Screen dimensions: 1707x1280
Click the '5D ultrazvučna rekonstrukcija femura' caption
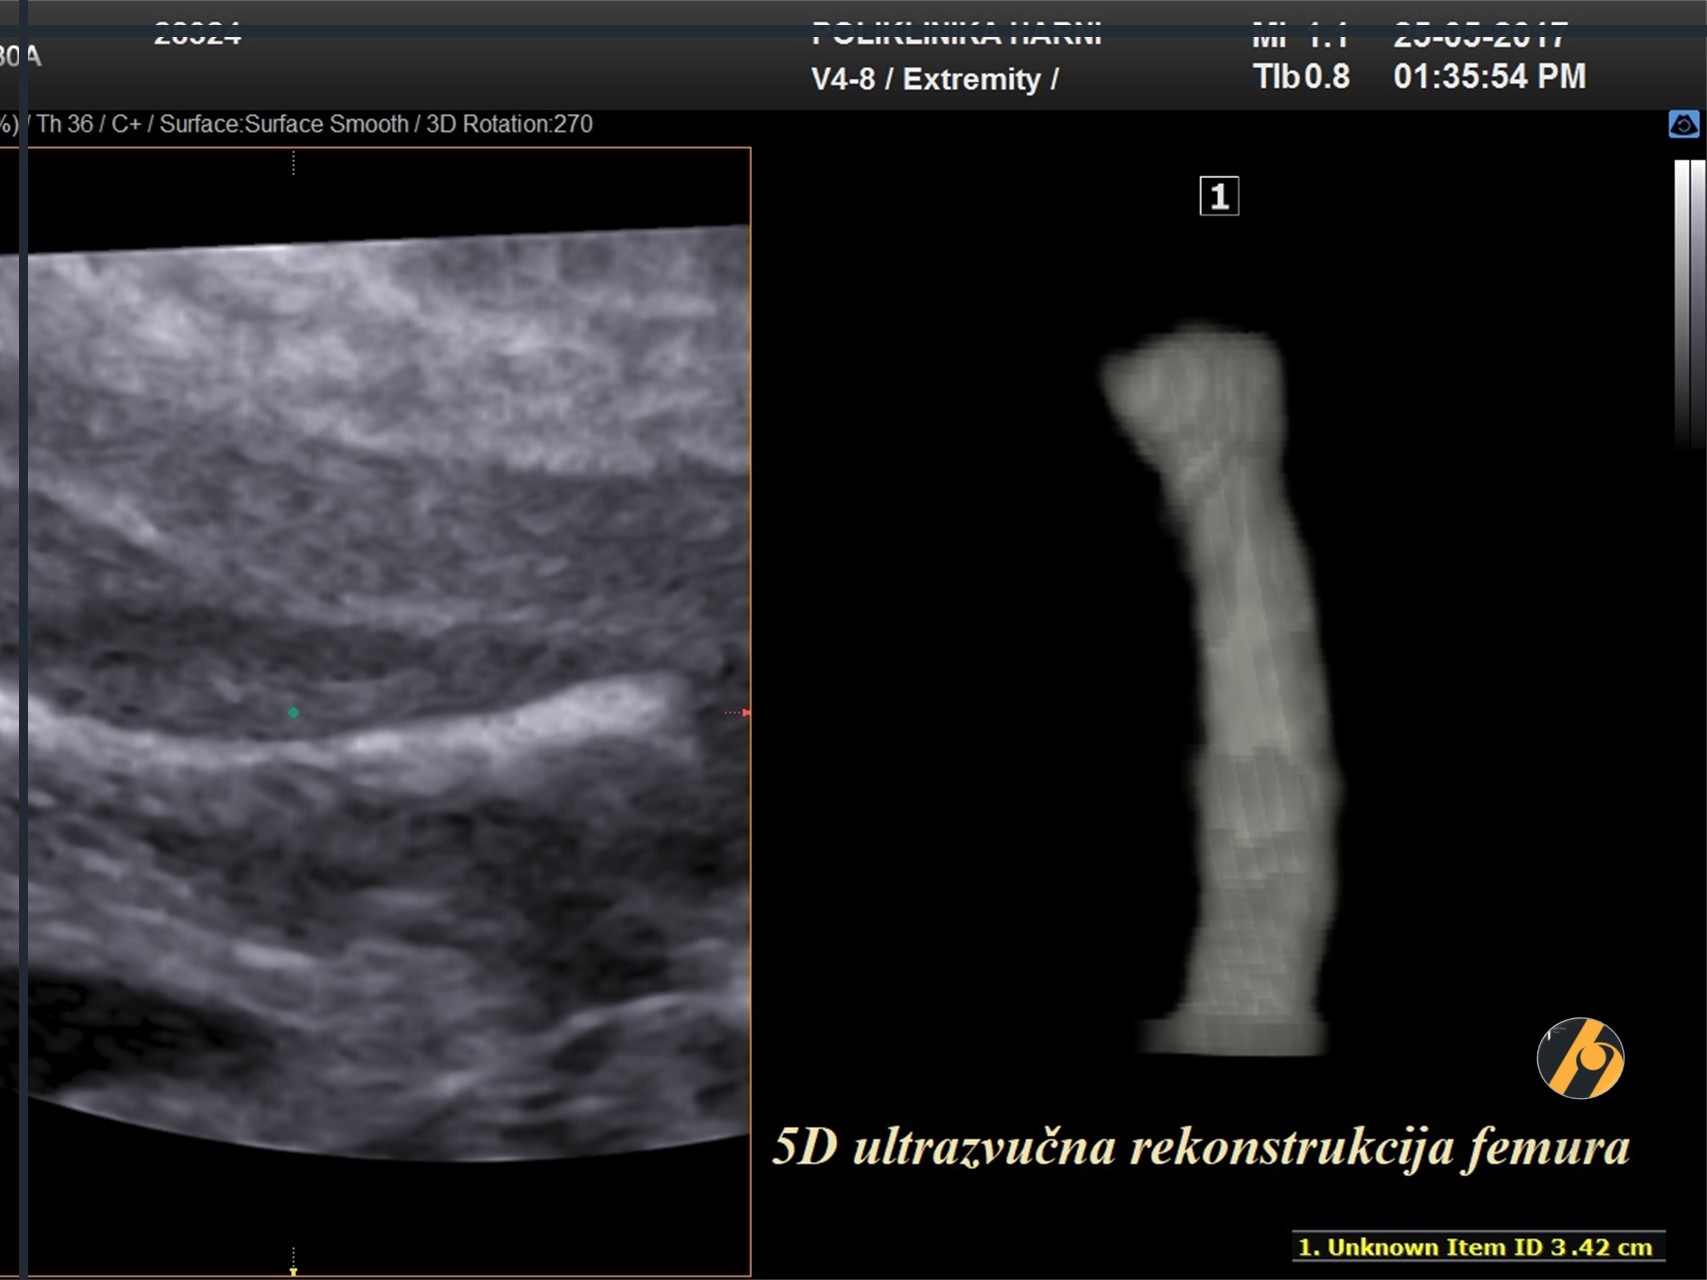(x=1200, y=1147)
